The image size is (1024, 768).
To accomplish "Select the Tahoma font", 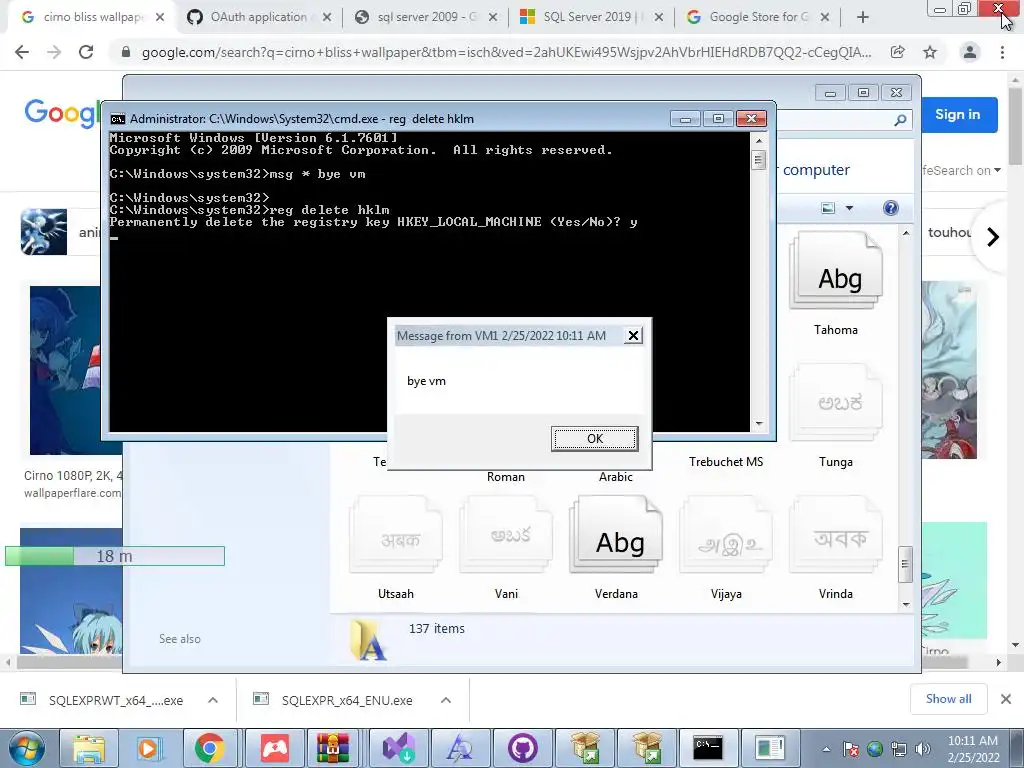I will [836, 285].
